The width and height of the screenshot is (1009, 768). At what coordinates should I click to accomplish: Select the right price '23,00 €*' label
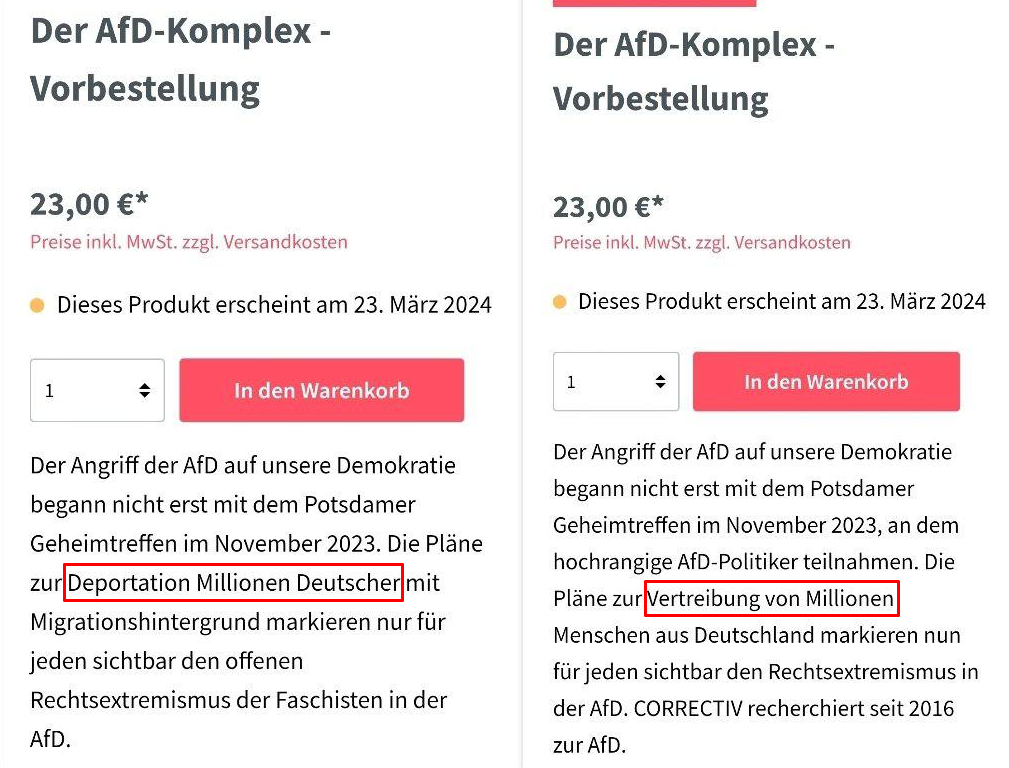pos(607,204)
